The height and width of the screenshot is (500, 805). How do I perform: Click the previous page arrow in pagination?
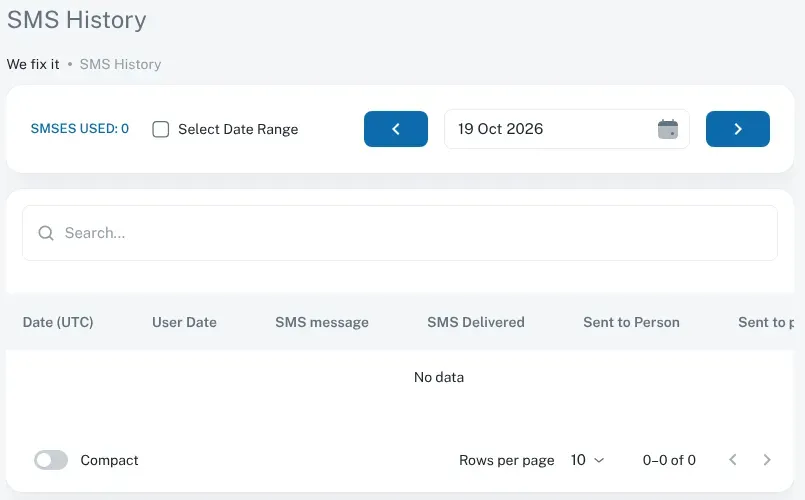click(733, 460)
